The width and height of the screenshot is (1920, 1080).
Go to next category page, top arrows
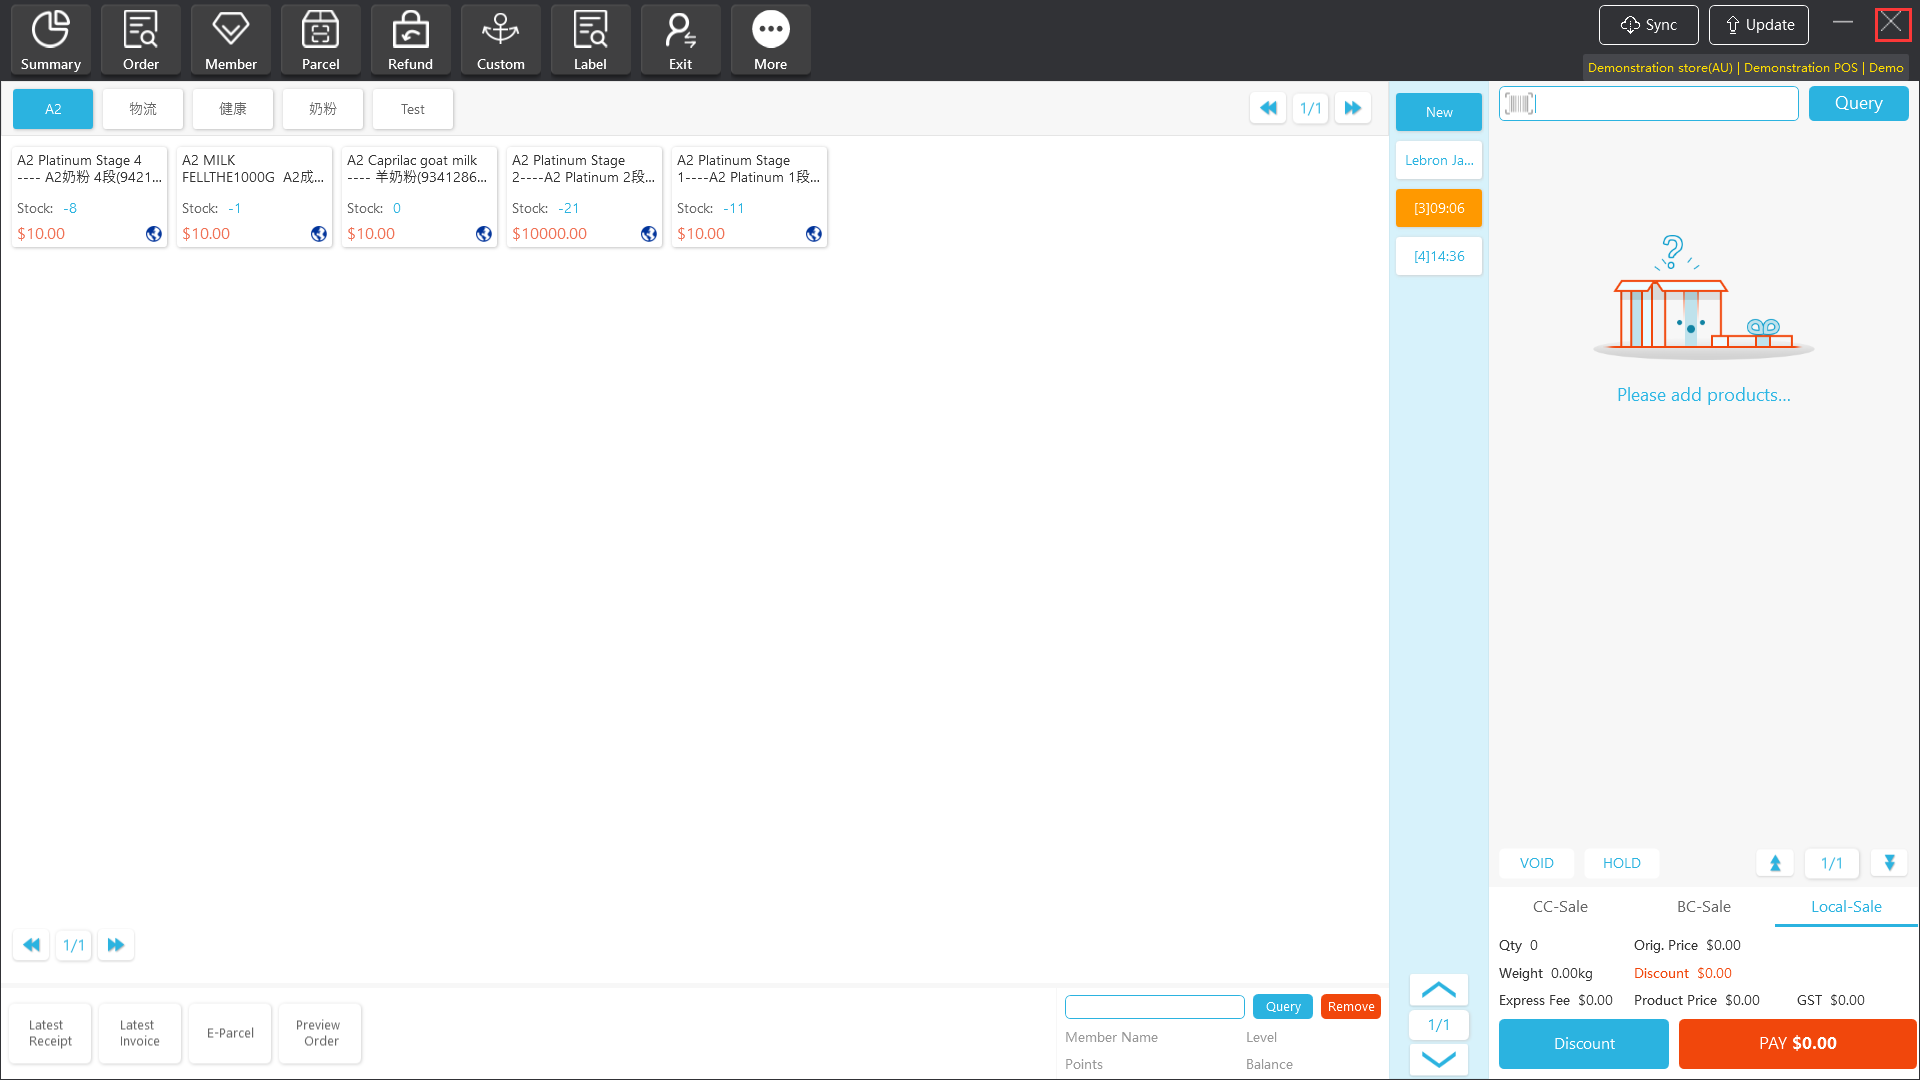[1352, 108]
